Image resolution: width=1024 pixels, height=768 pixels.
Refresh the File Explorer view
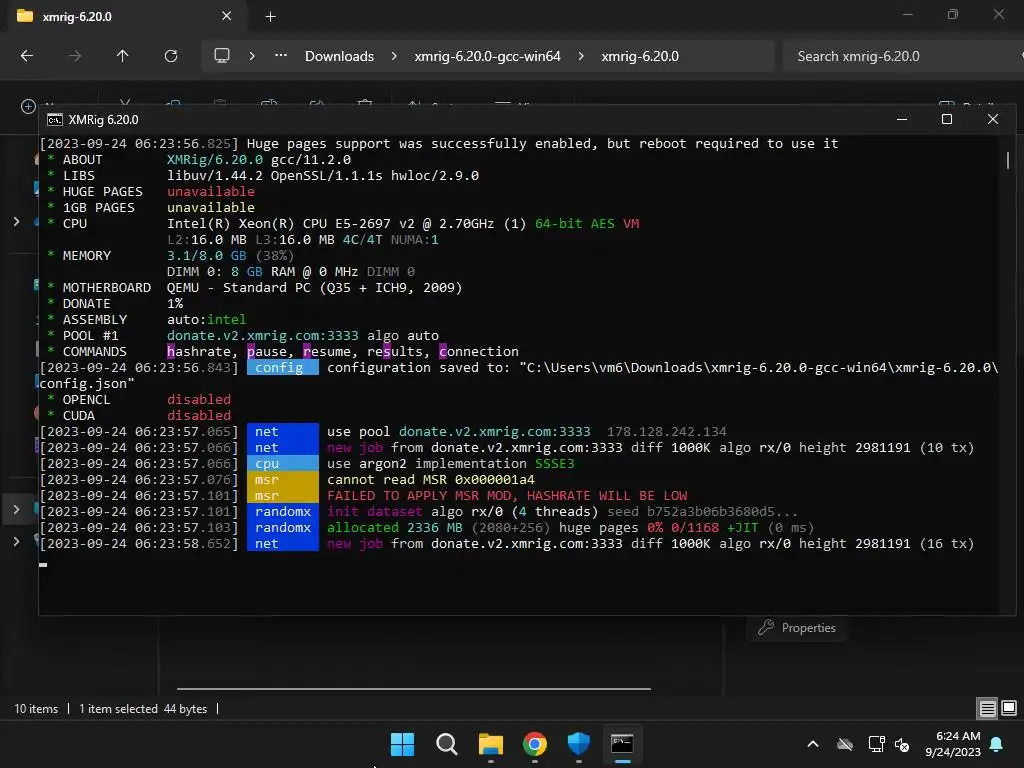[171, 56]
